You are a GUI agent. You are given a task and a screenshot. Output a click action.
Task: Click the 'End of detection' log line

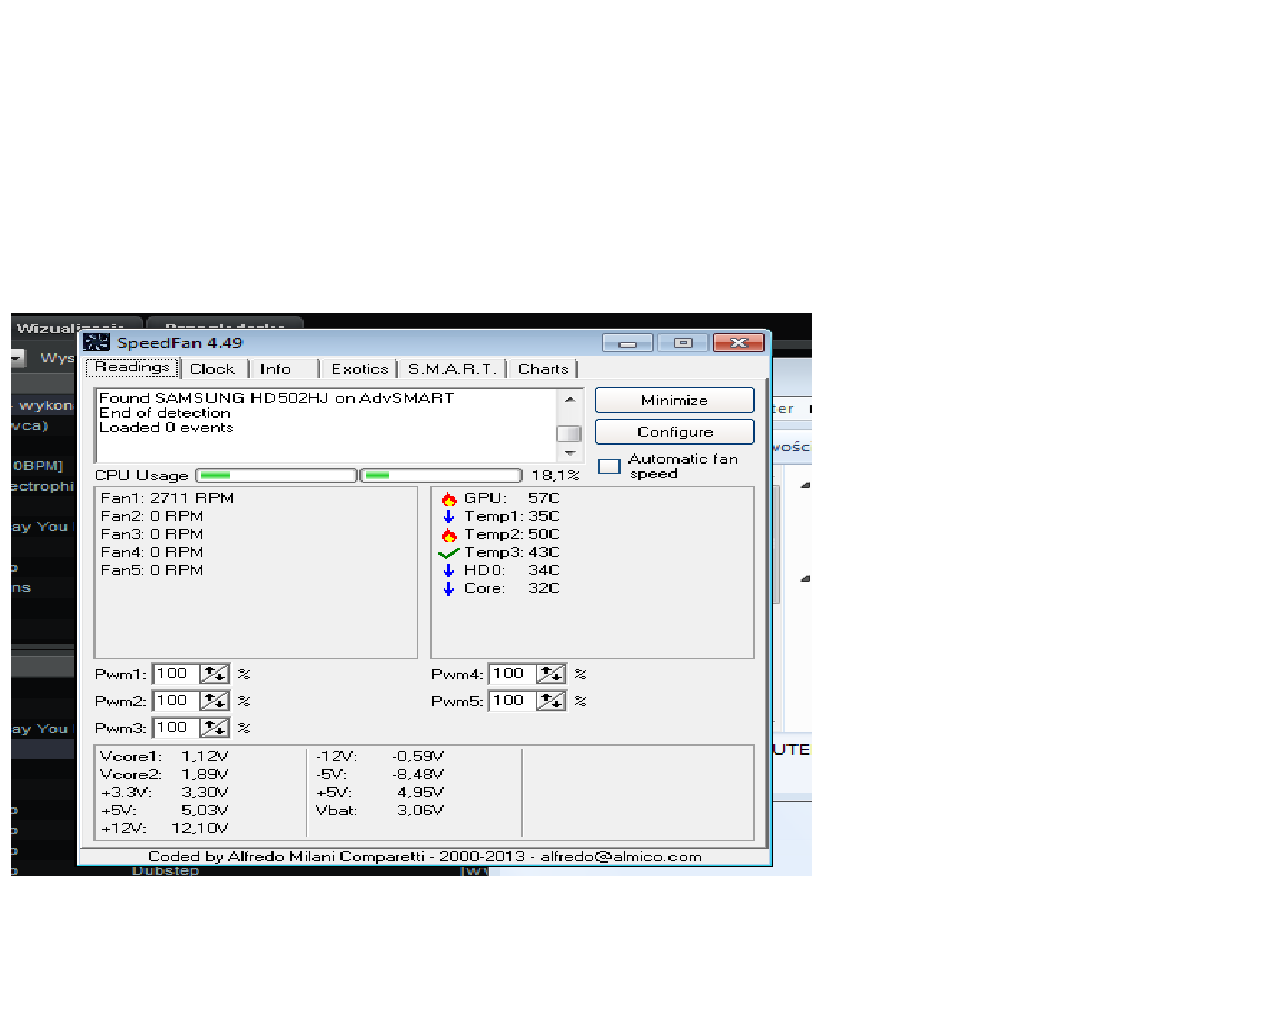point(164,413)
